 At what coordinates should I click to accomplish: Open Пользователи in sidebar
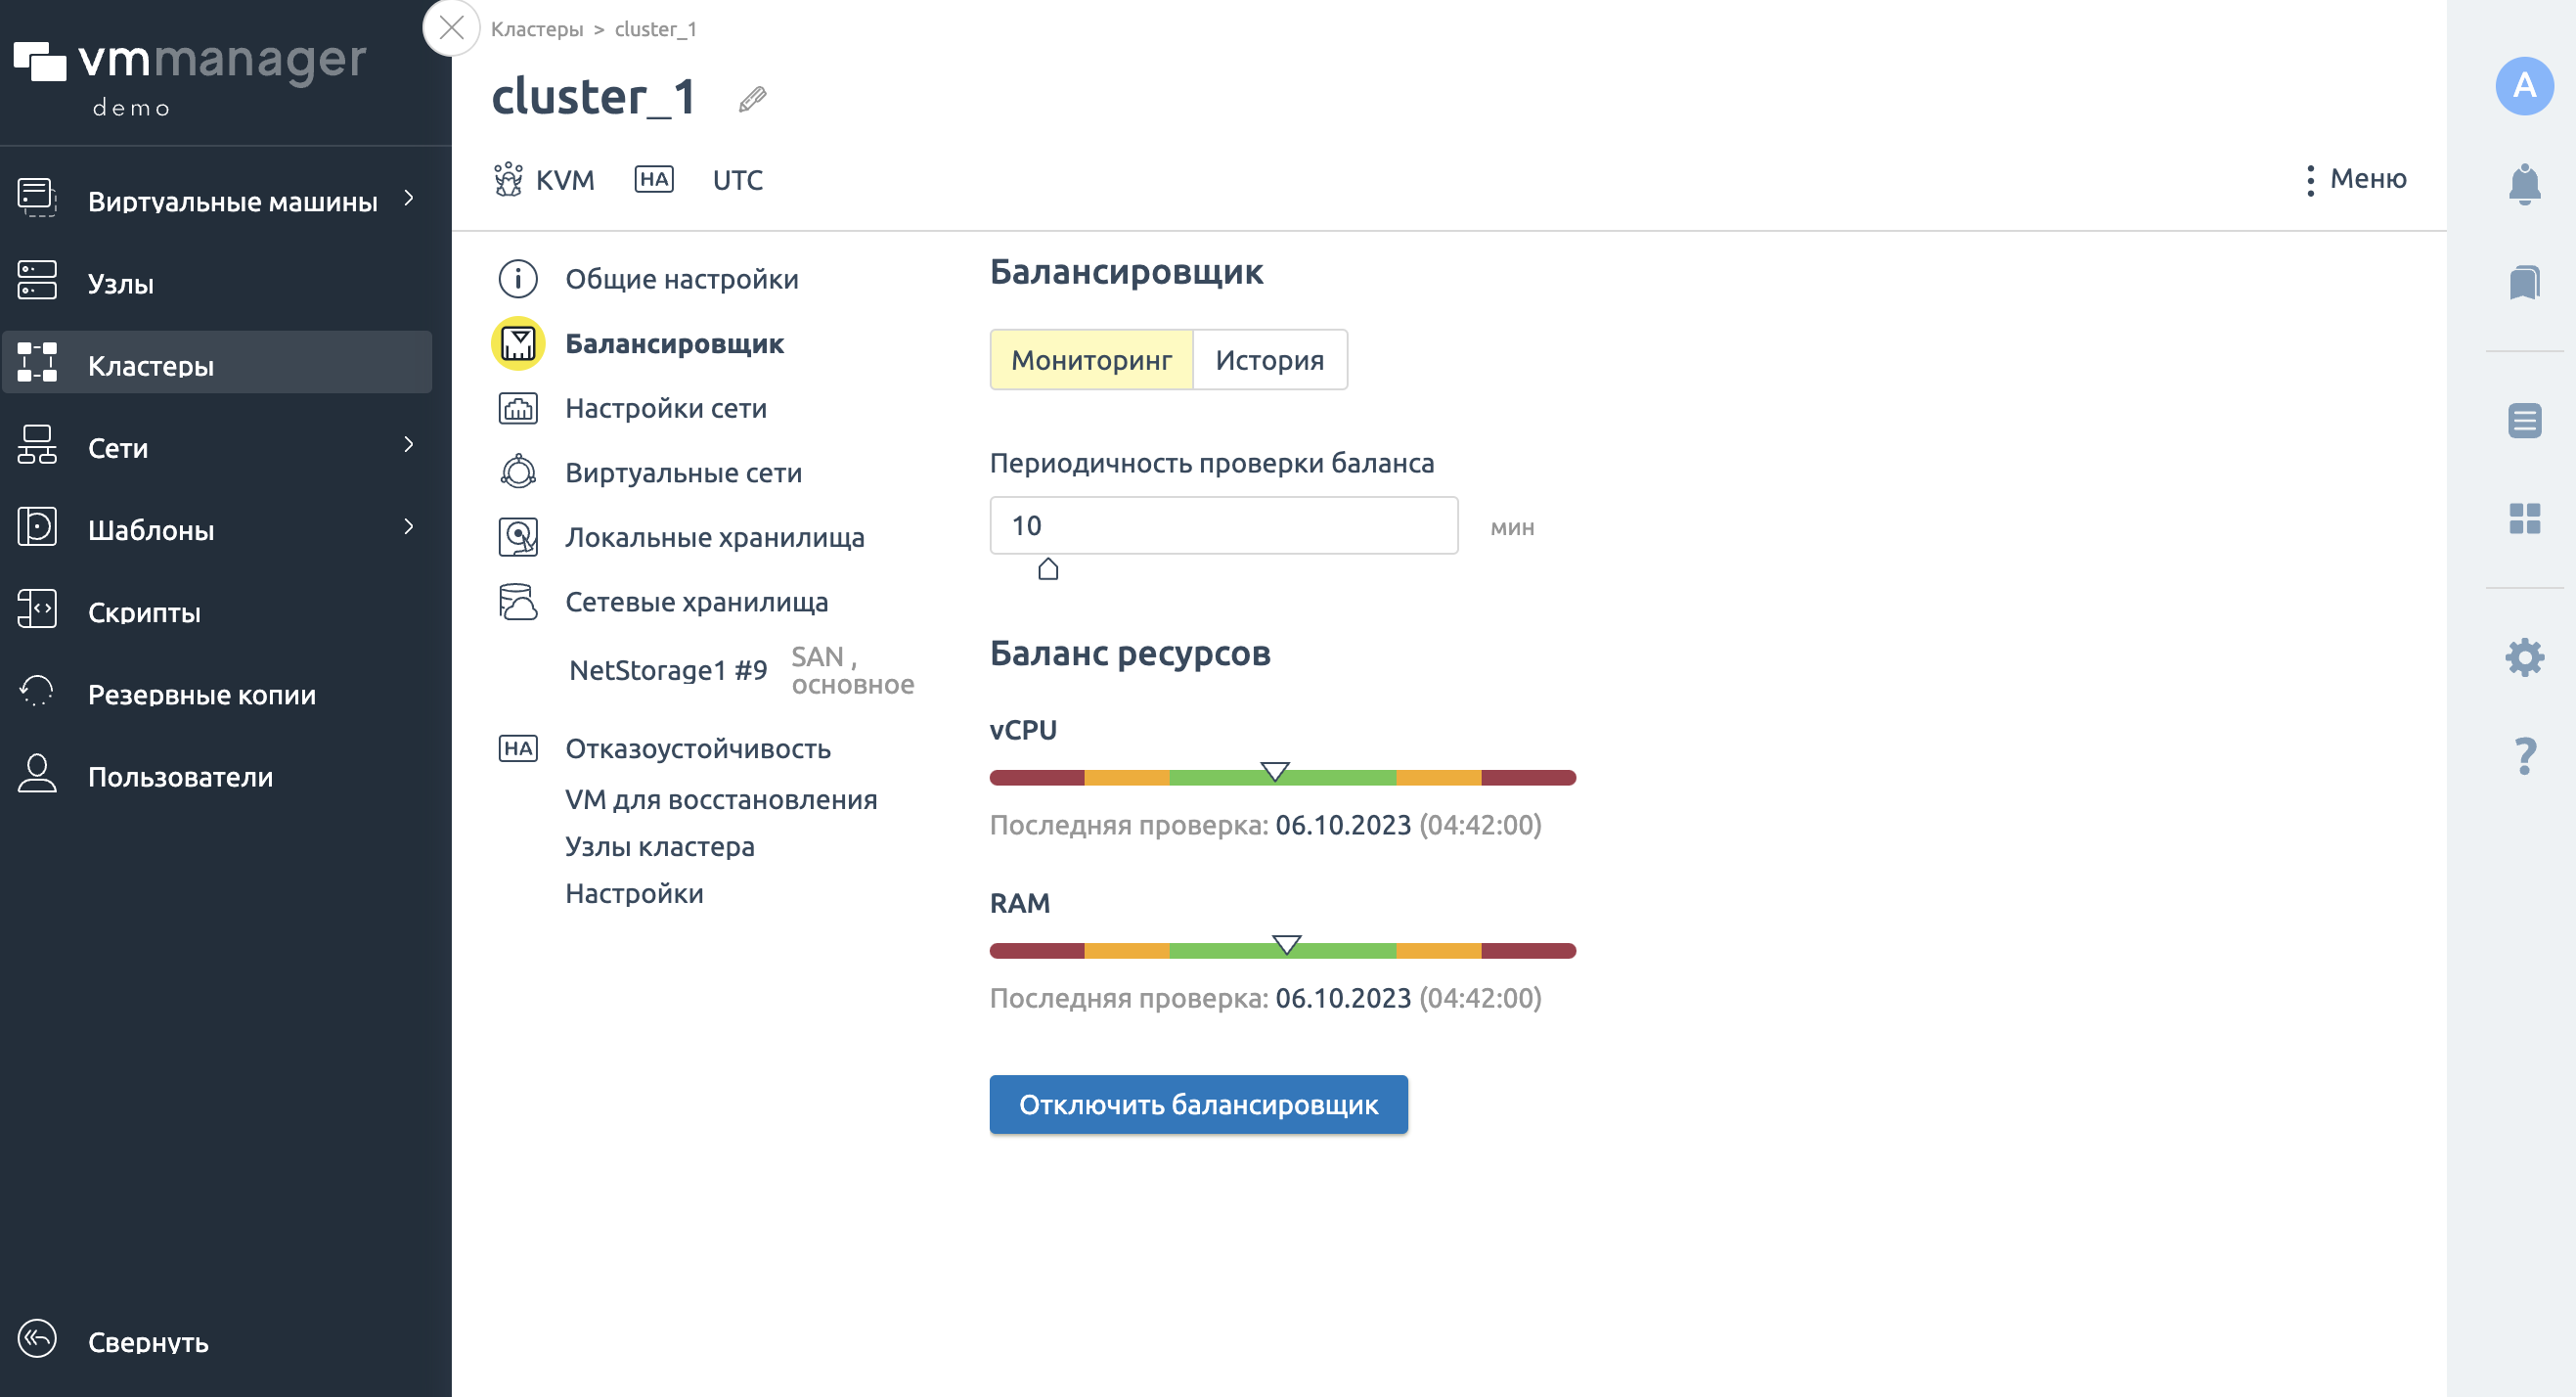point(180,777)
